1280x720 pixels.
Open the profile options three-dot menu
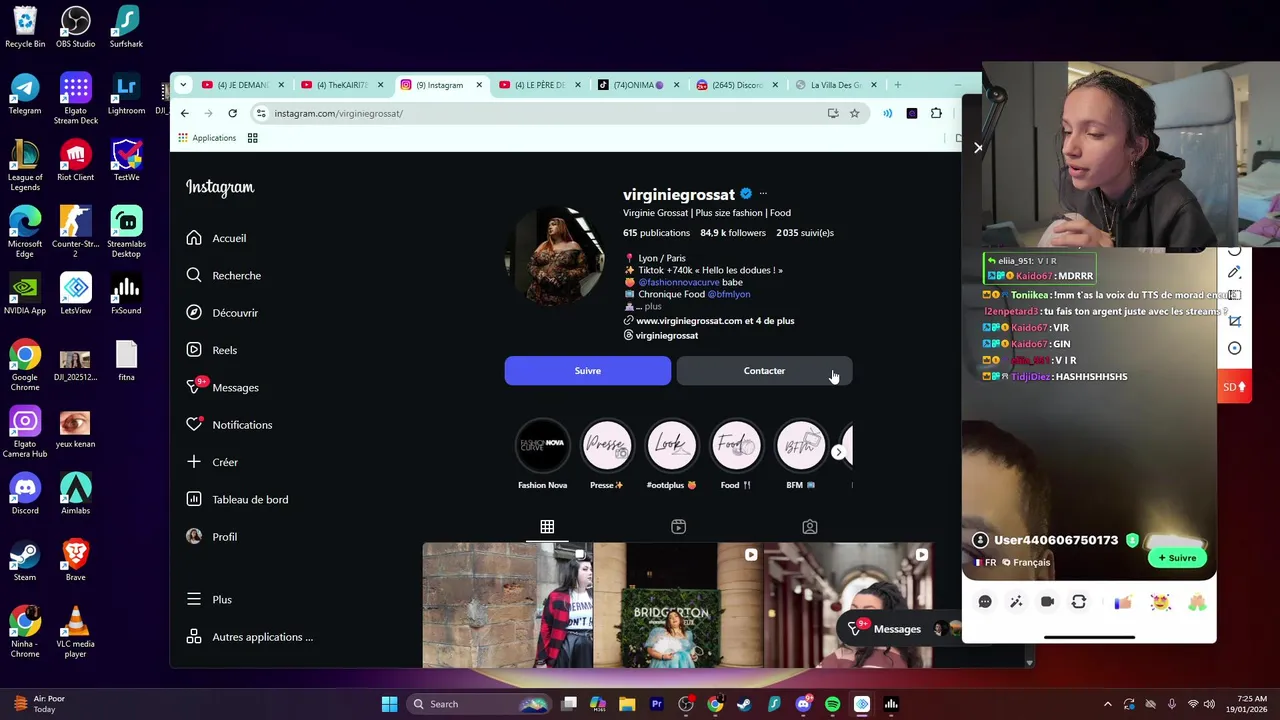click(x=763, y=194)
